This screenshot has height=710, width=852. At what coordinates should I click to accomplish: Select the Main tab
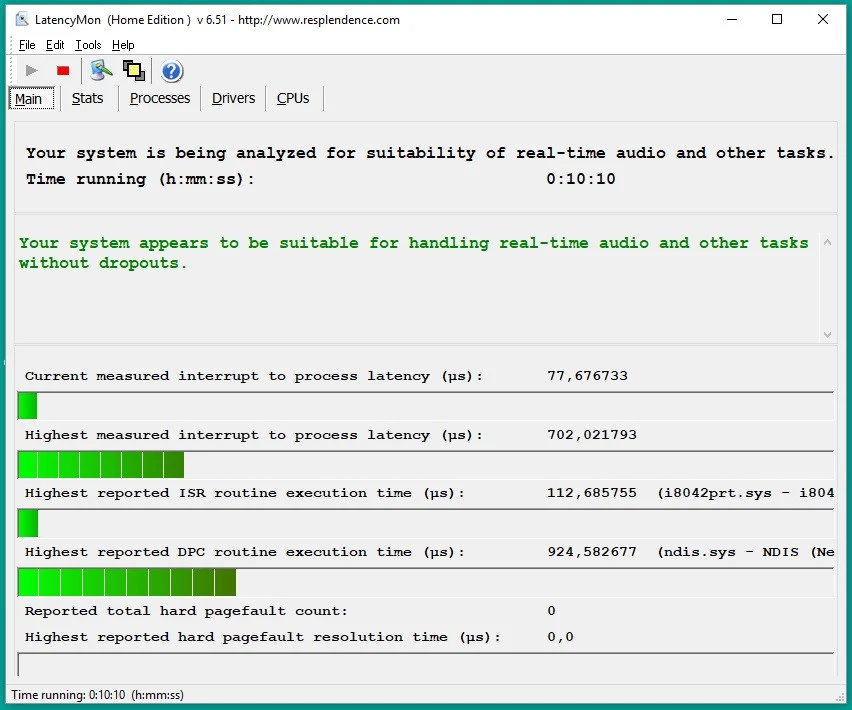point(29,98)
